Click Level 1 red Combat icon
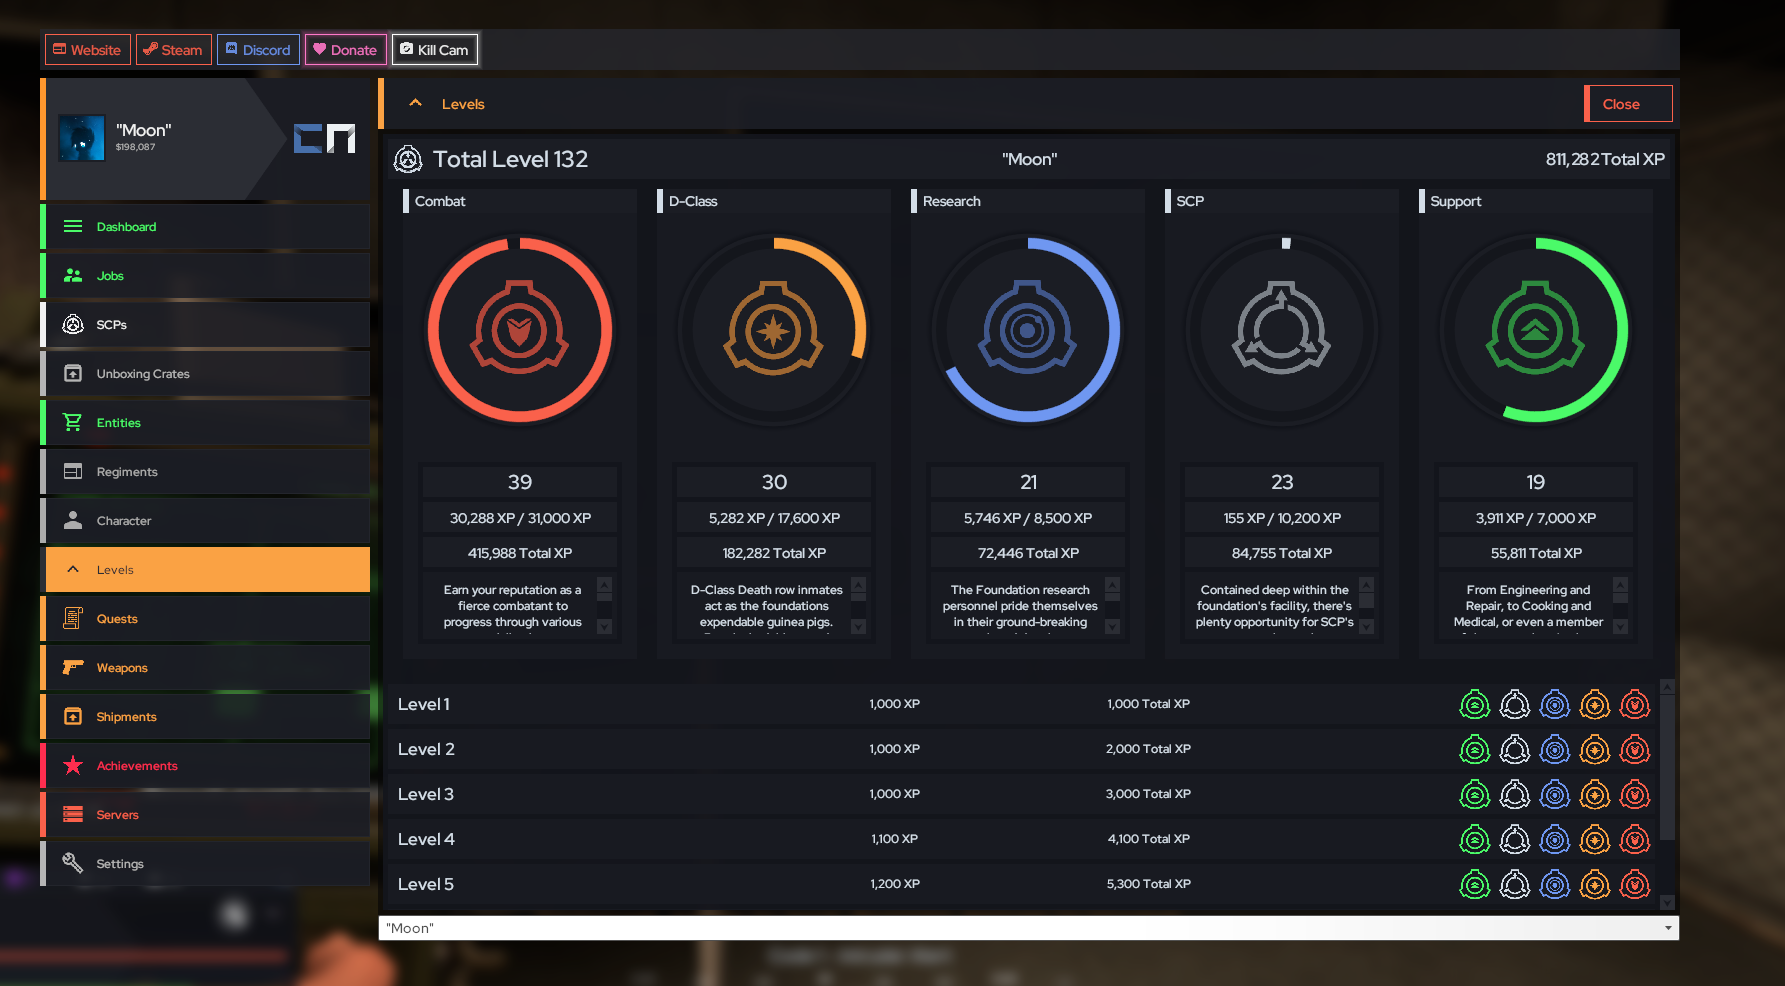1785x986 pixels. (1635, 705)
